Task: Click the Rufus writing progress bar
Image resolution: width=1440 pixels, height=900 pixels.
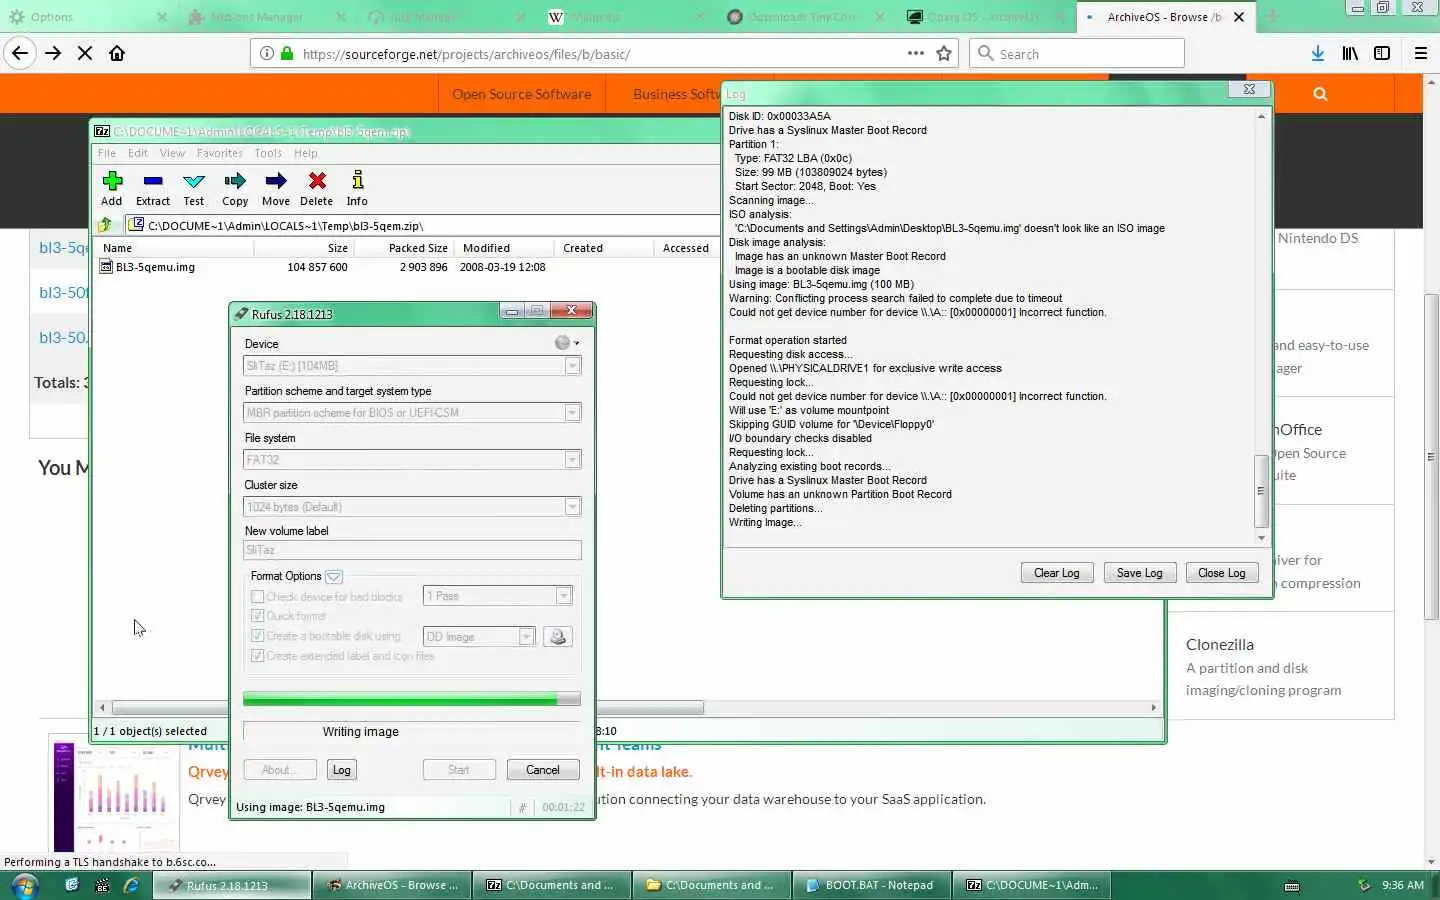Action: [x=411, y=699]
